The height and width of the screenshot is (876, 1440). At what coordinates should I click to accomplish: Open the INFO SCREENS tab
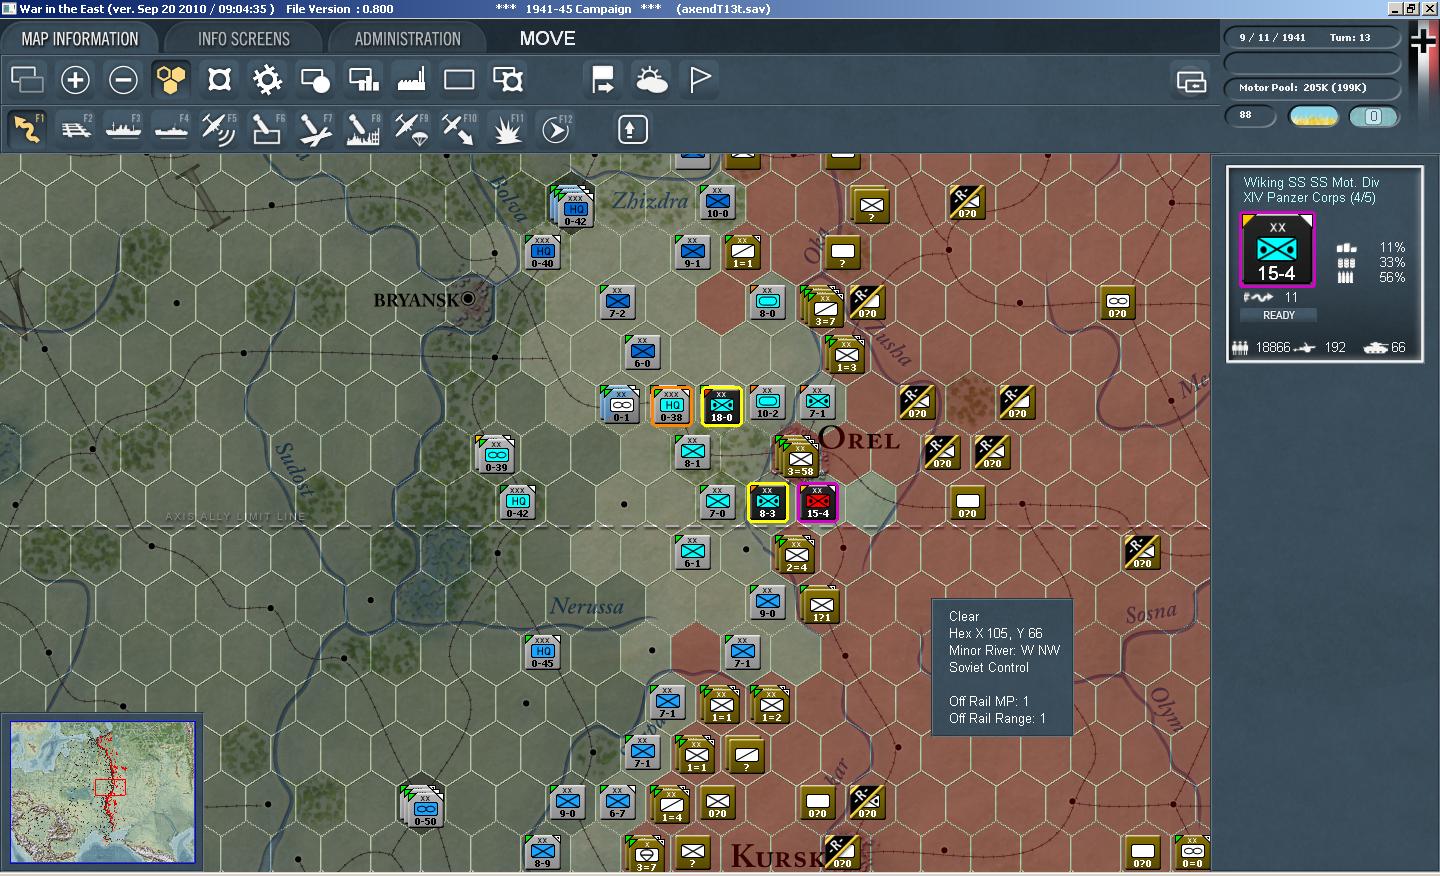244,39
